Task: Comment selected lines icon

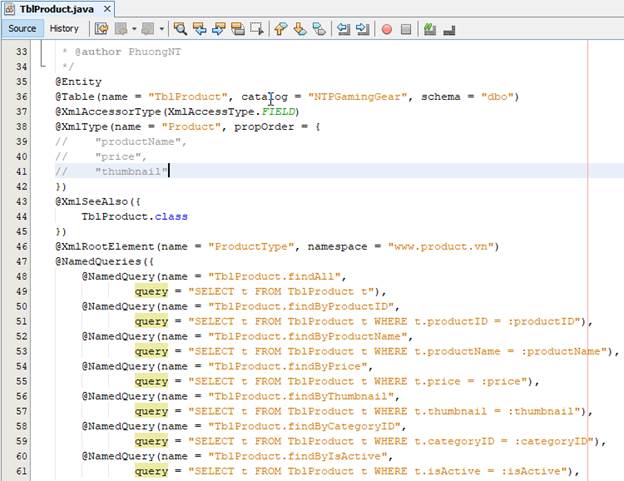Action: [429, 29]
